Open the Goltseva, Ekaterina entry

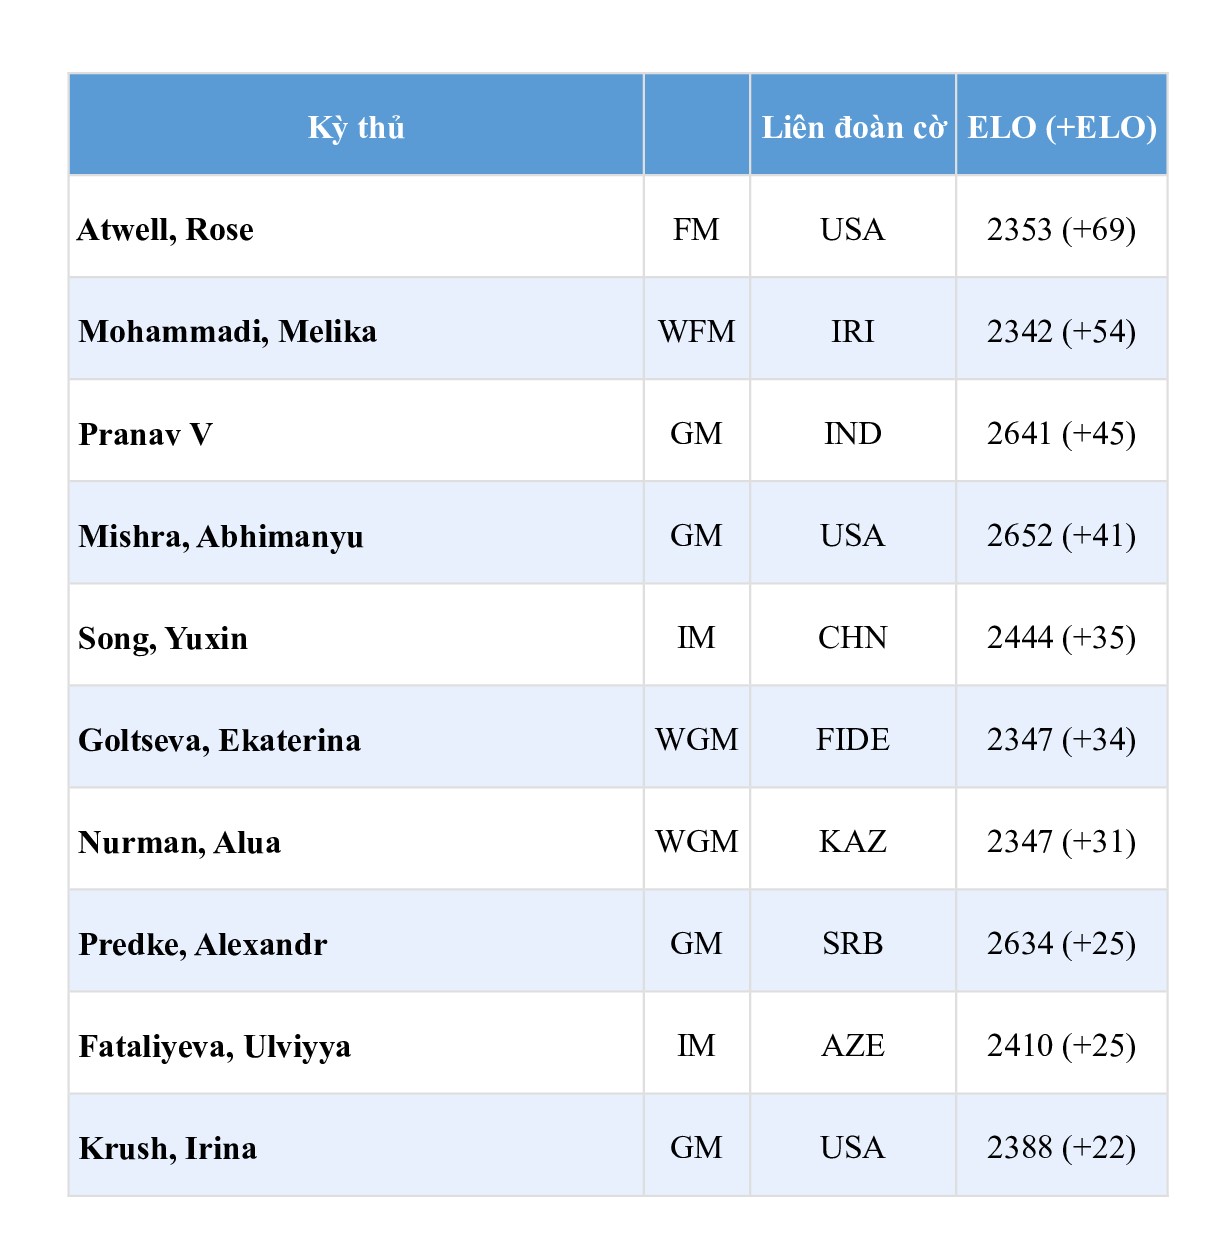[220, 741]
